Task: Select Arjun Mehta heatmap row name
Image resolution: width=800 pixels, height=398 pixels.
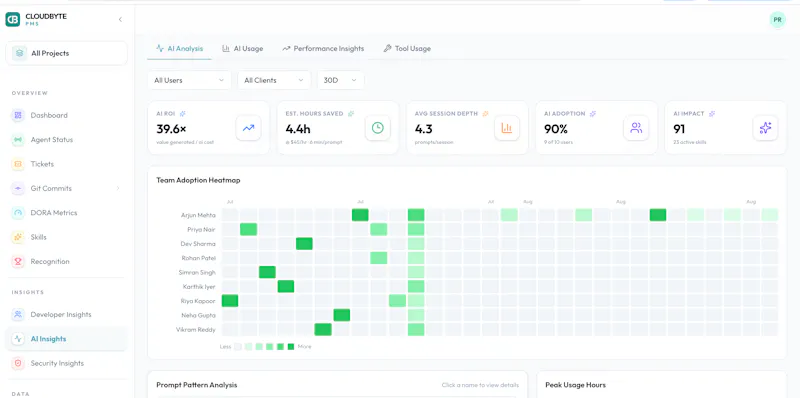Action: 198,215
